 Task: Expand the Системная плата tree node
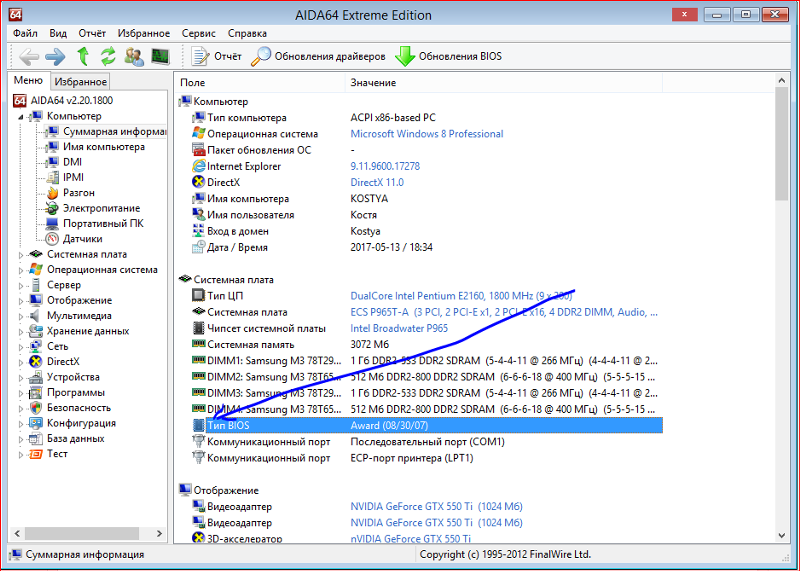click(21, 255)
